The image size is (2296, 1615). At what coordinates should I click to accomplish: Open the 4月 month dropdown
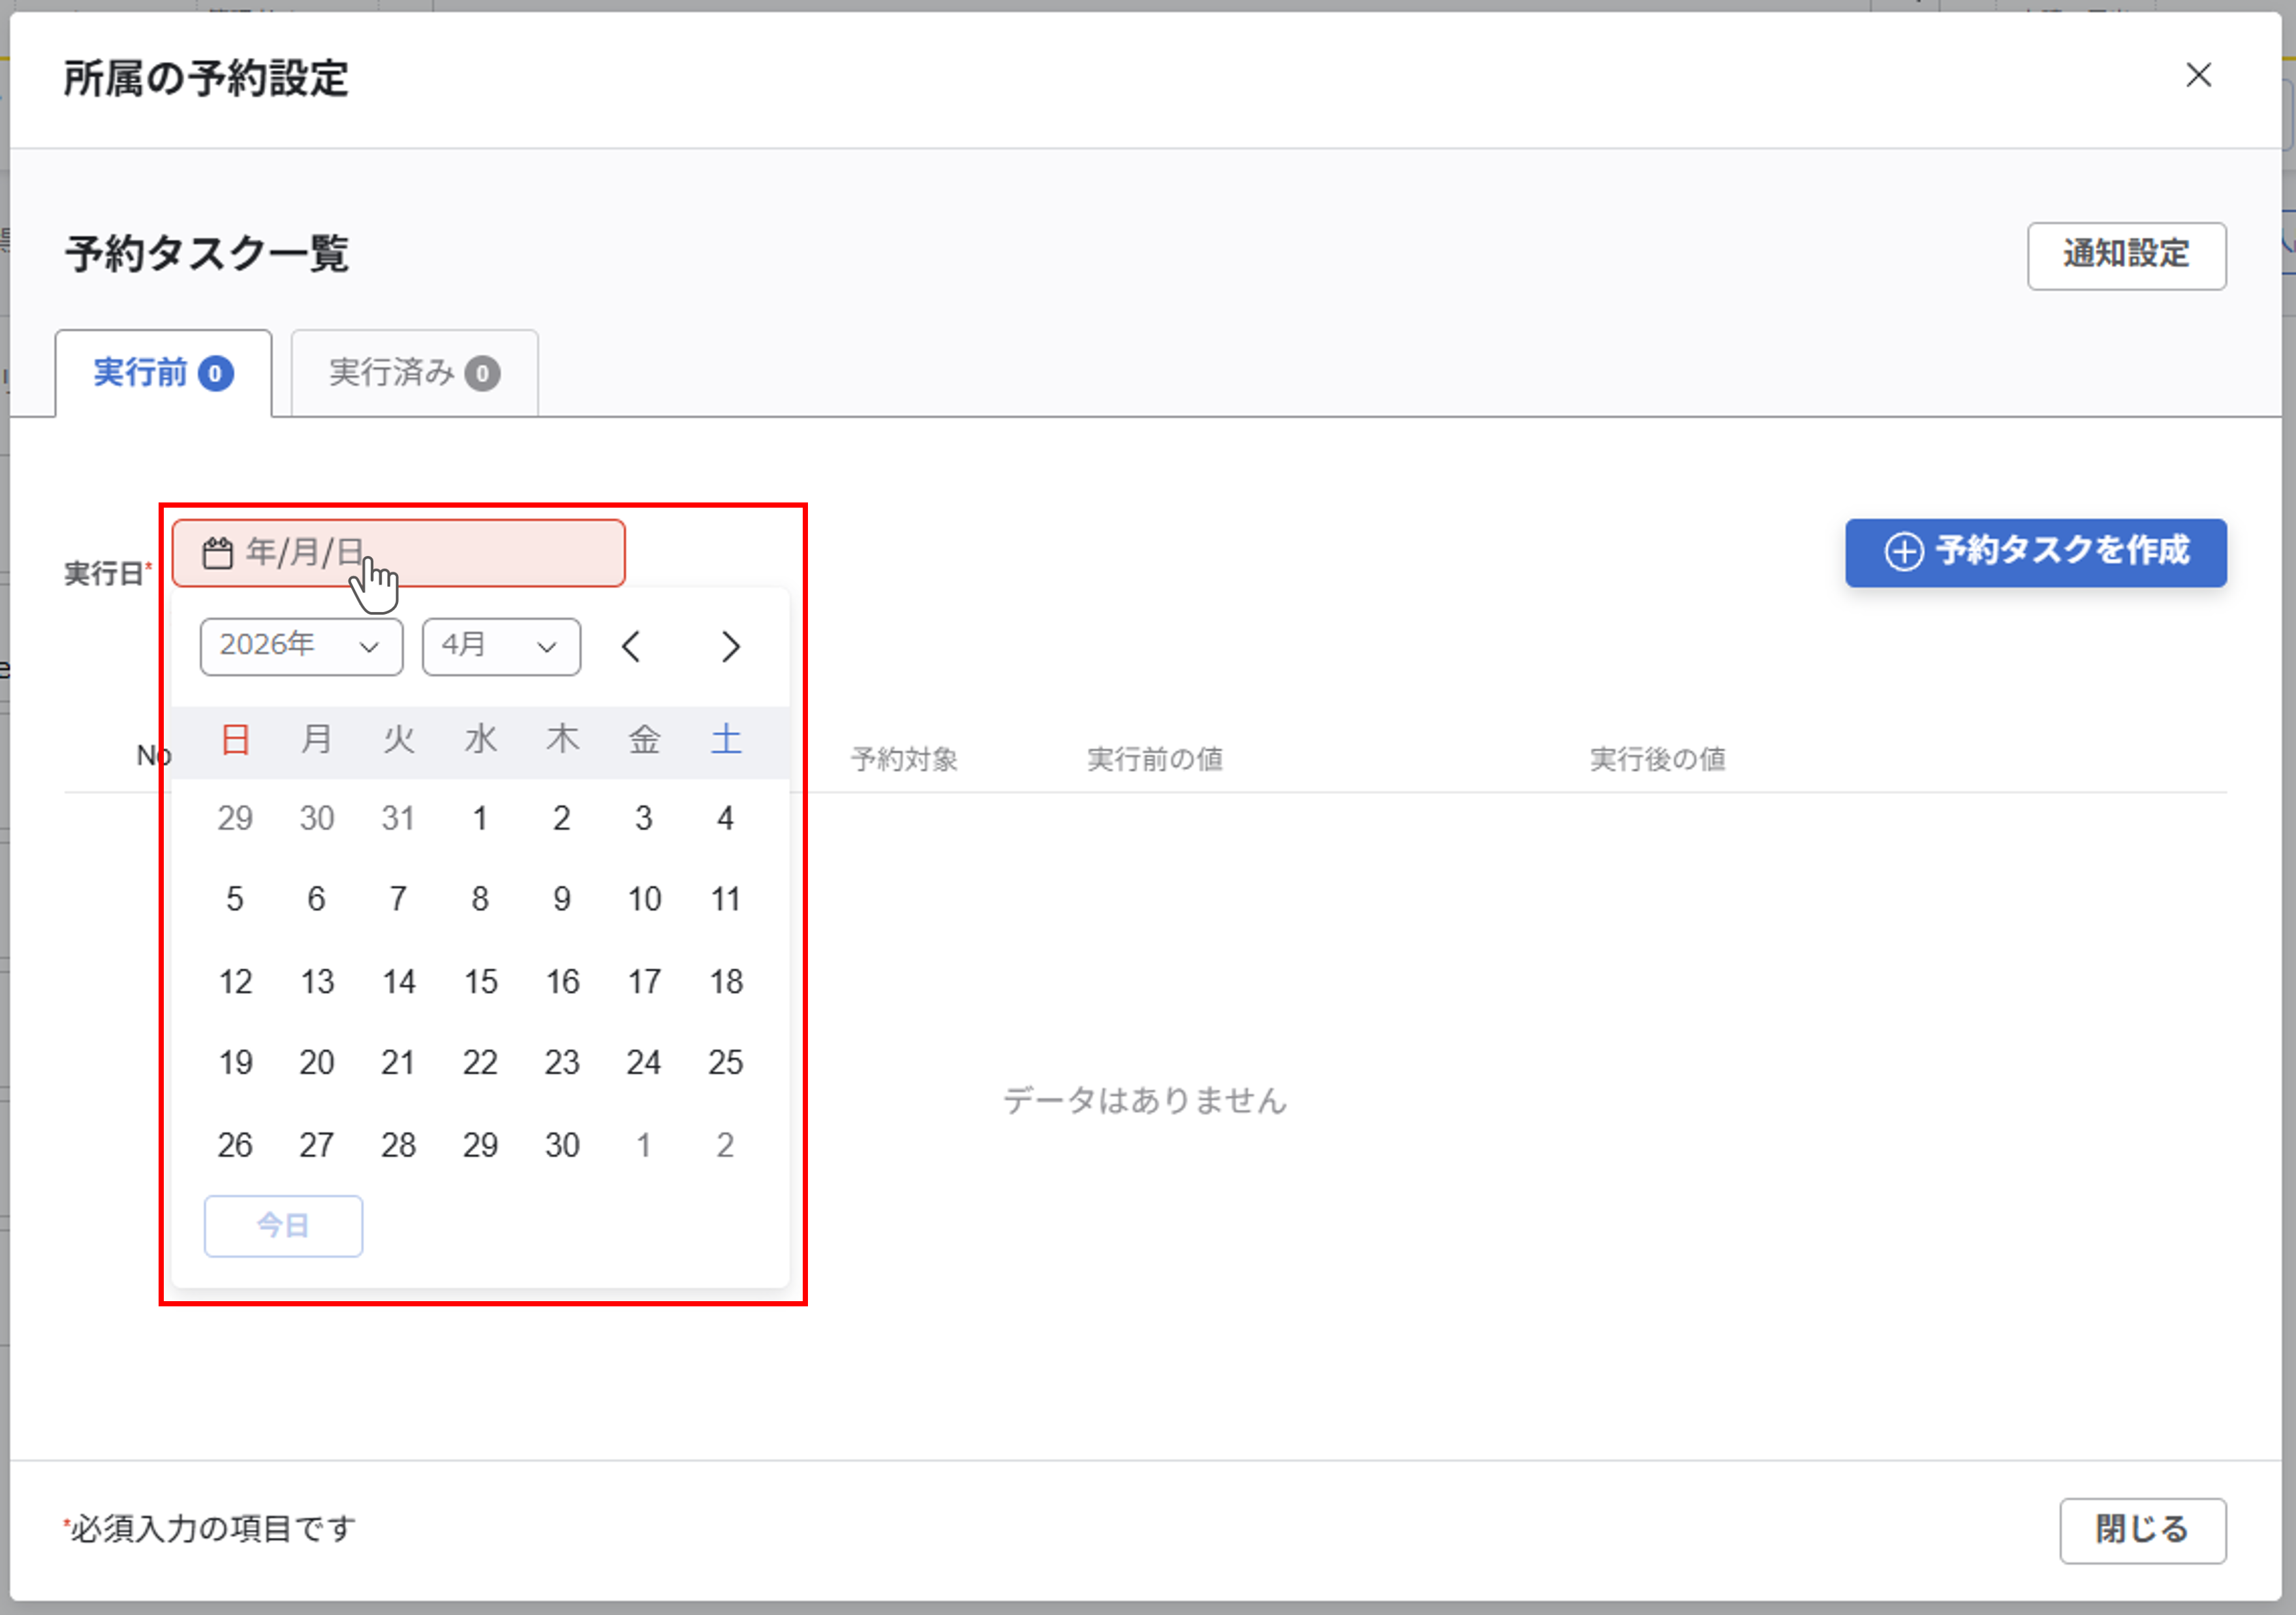tap(500, 647)
